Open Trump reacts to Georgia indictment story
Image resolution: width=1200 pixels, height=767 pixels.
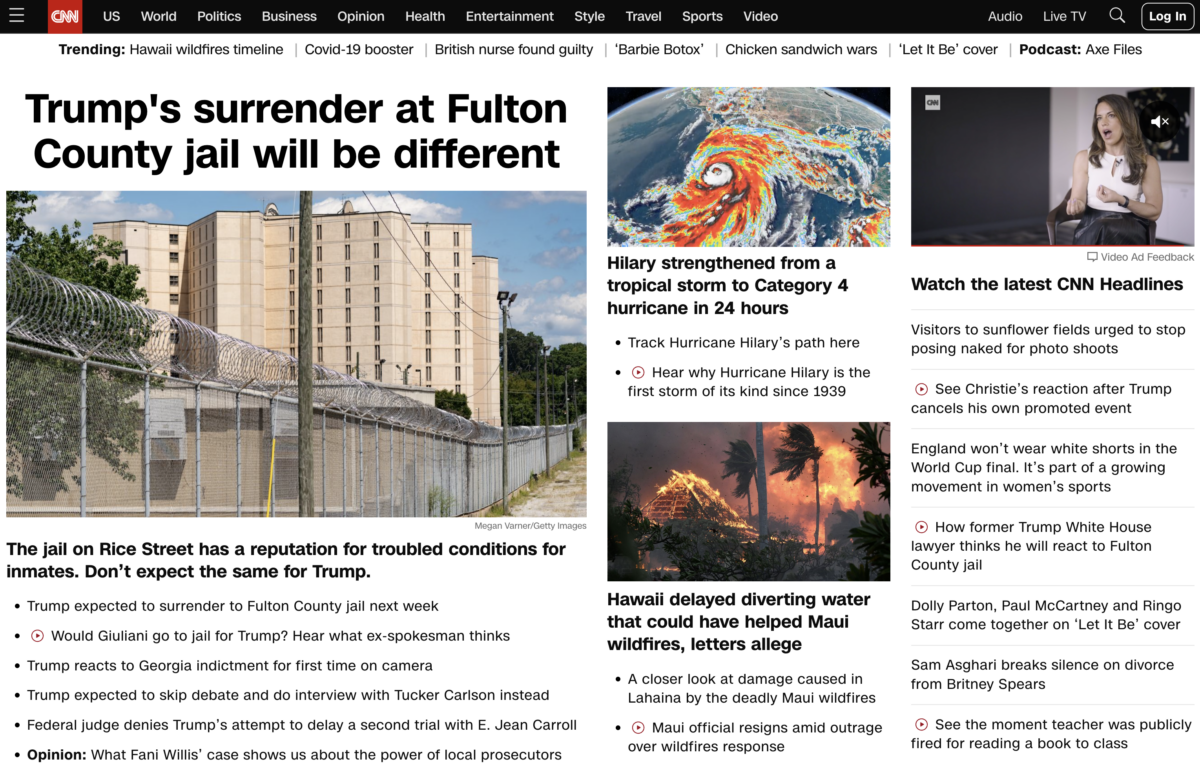click(x=230, y=665)
